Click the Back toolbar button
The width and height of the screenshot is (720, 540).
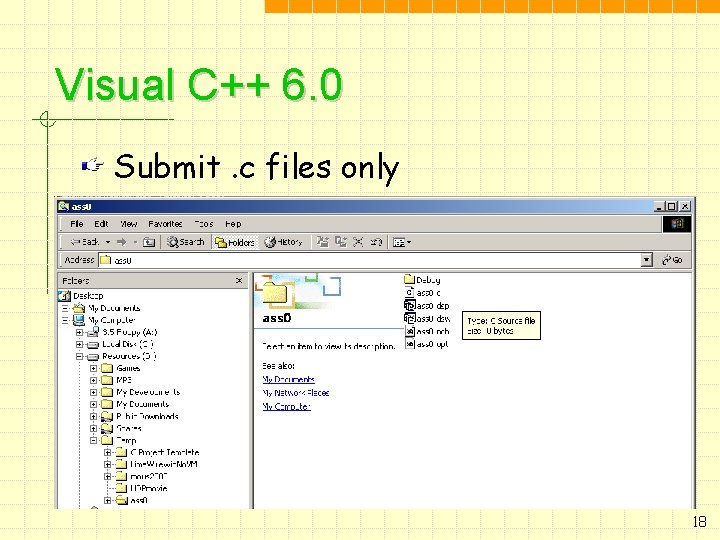click(x=85, y=242)
